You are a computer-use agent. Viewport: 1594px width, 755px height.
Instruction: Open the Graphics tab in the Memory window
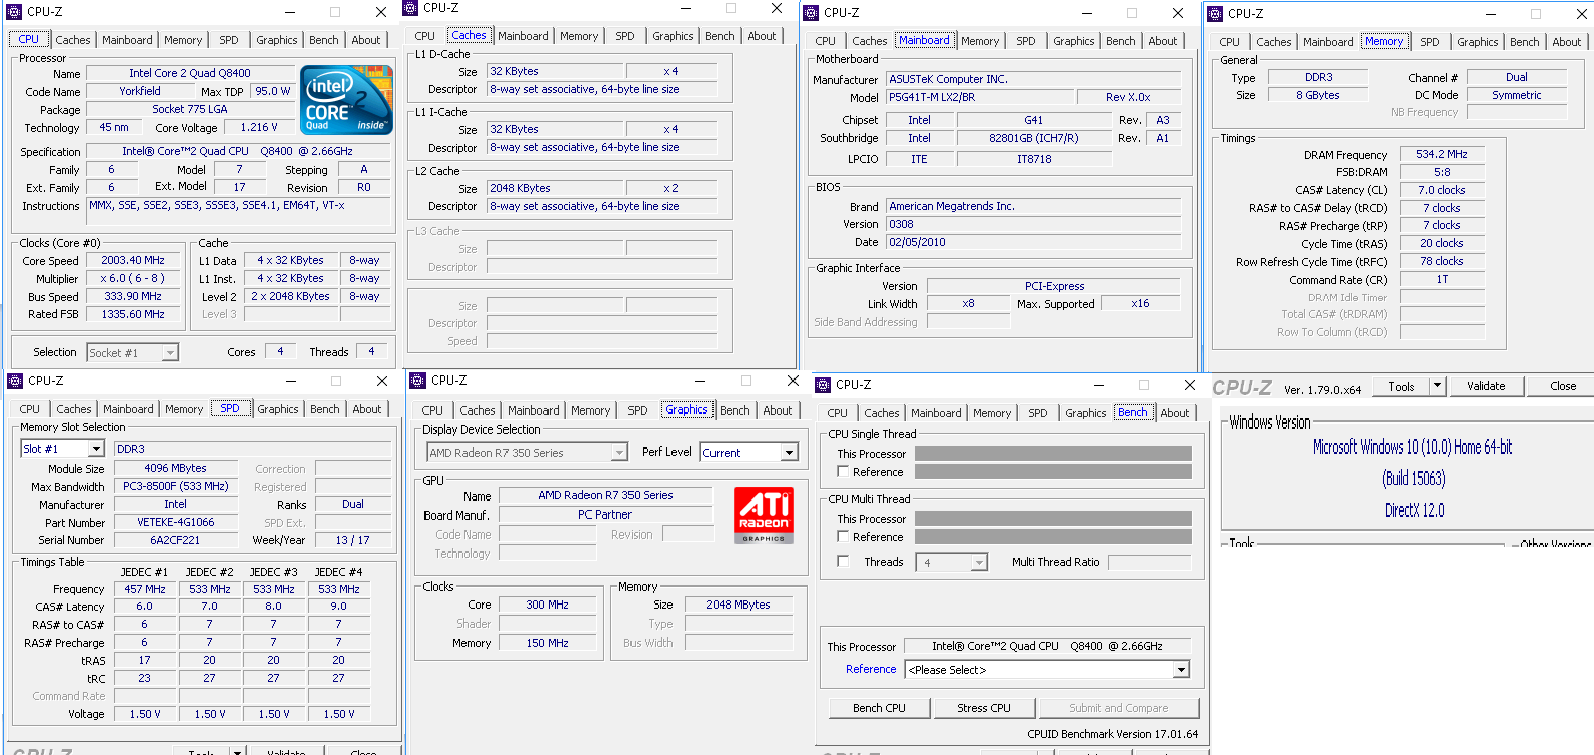(x=1478, y=42)
